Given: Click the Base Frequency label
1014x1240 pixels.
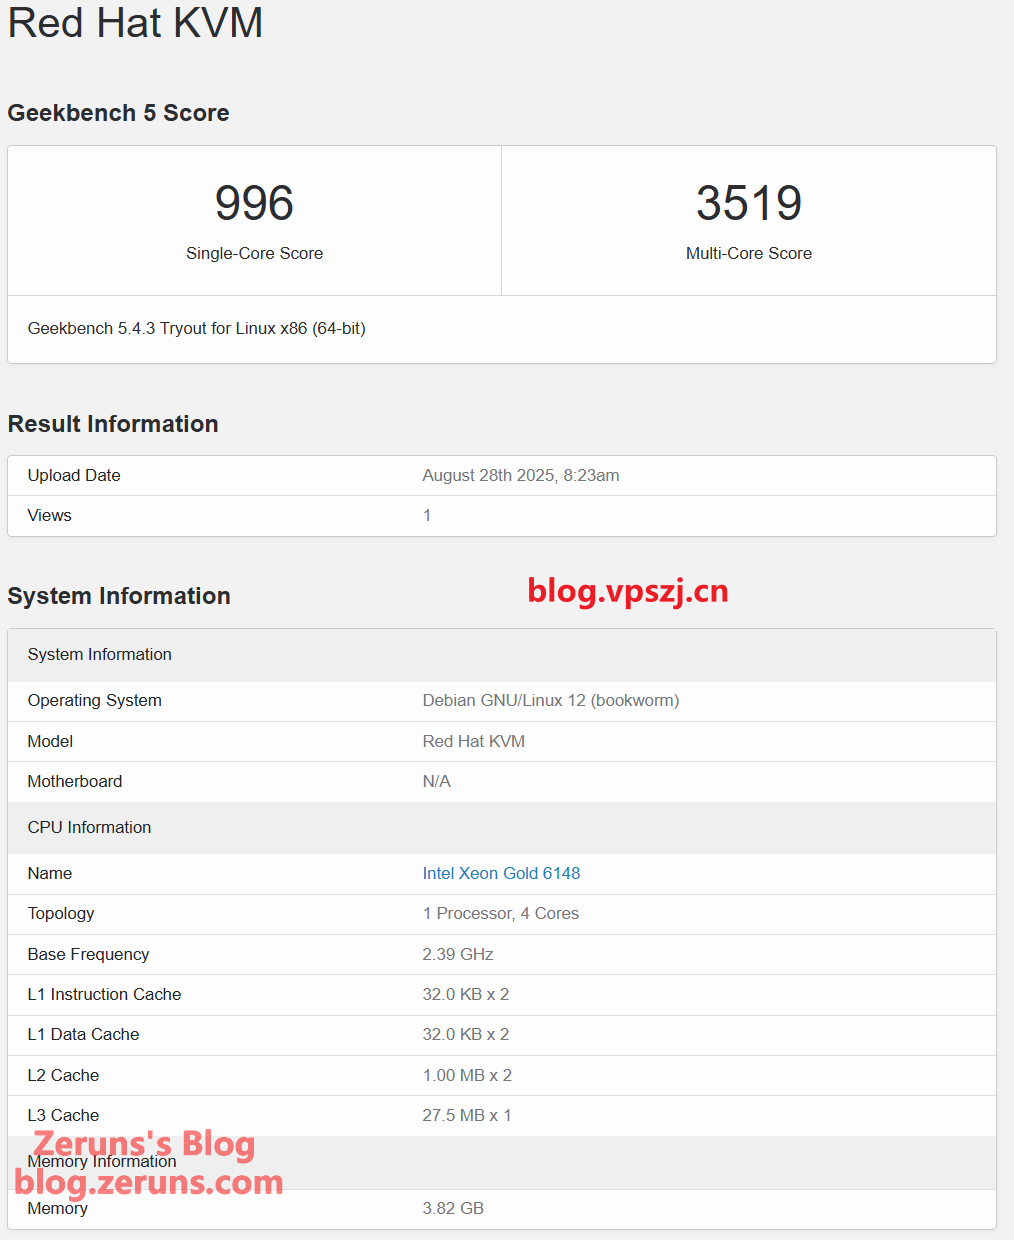Looking at the screenshot, I should 89,954.
